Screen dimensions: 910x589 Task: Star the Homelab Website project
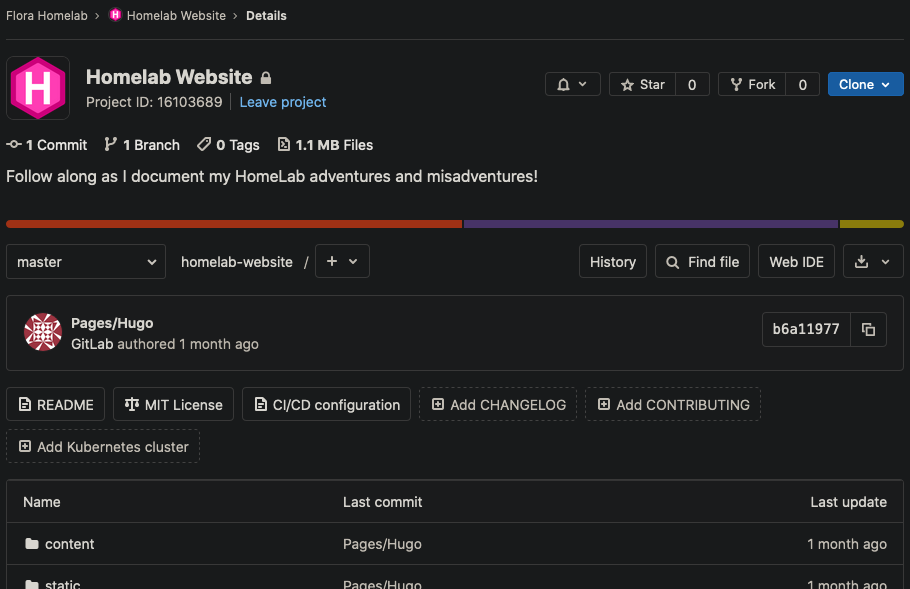pyautogui.click(x=643, y=84)
